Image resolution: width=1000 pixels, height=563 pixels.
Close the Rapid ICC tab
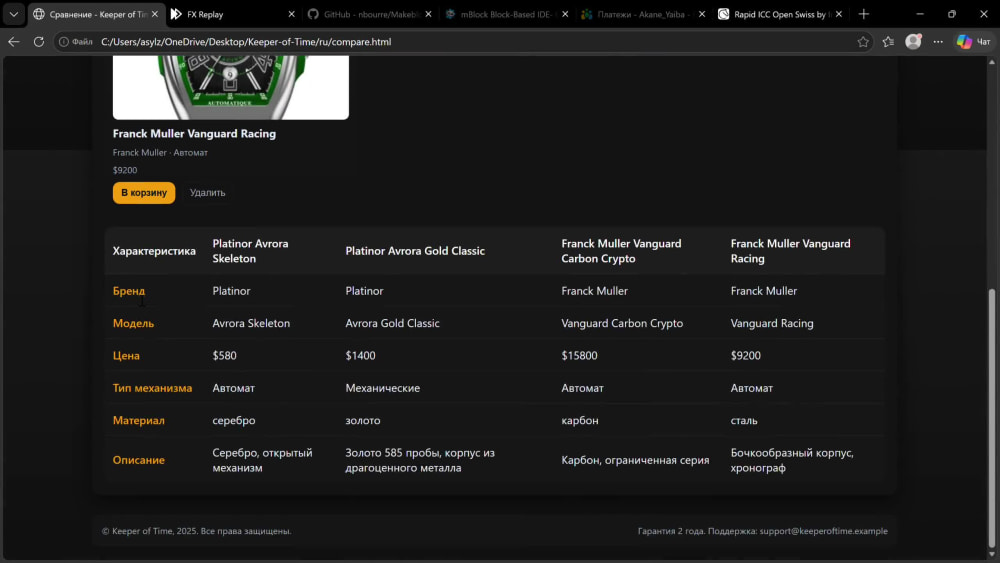[839, 14]
